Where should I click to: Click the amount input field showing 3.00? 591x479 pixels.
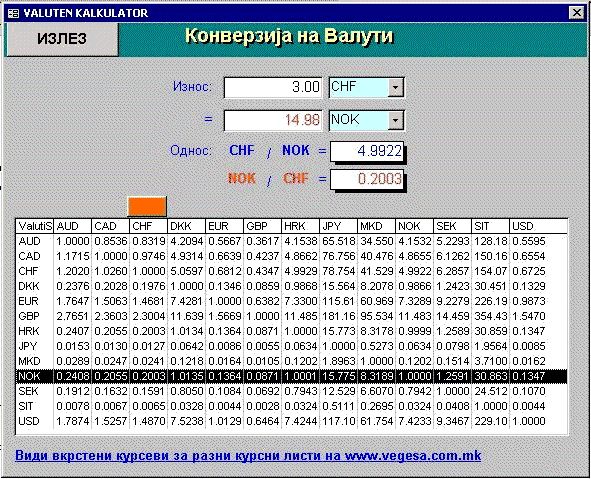[273, 88]
